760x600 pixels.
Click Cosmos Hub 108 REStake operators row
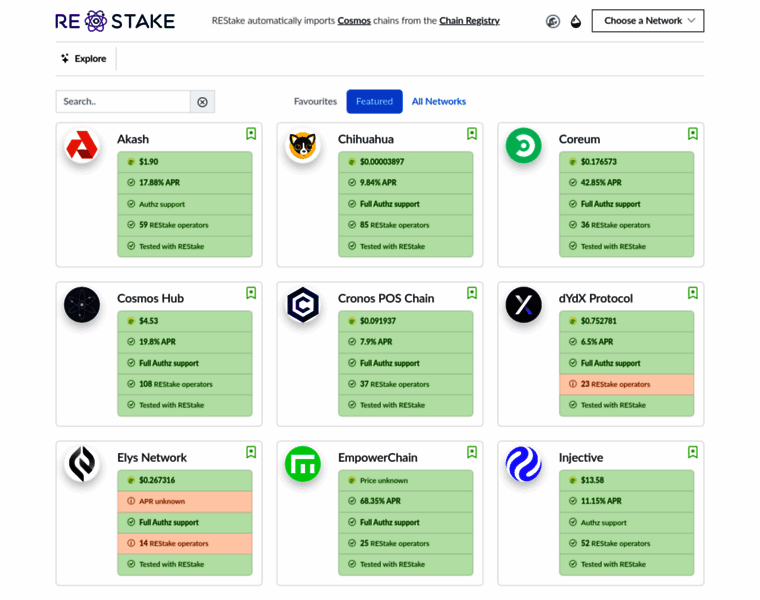pos(185,384)
